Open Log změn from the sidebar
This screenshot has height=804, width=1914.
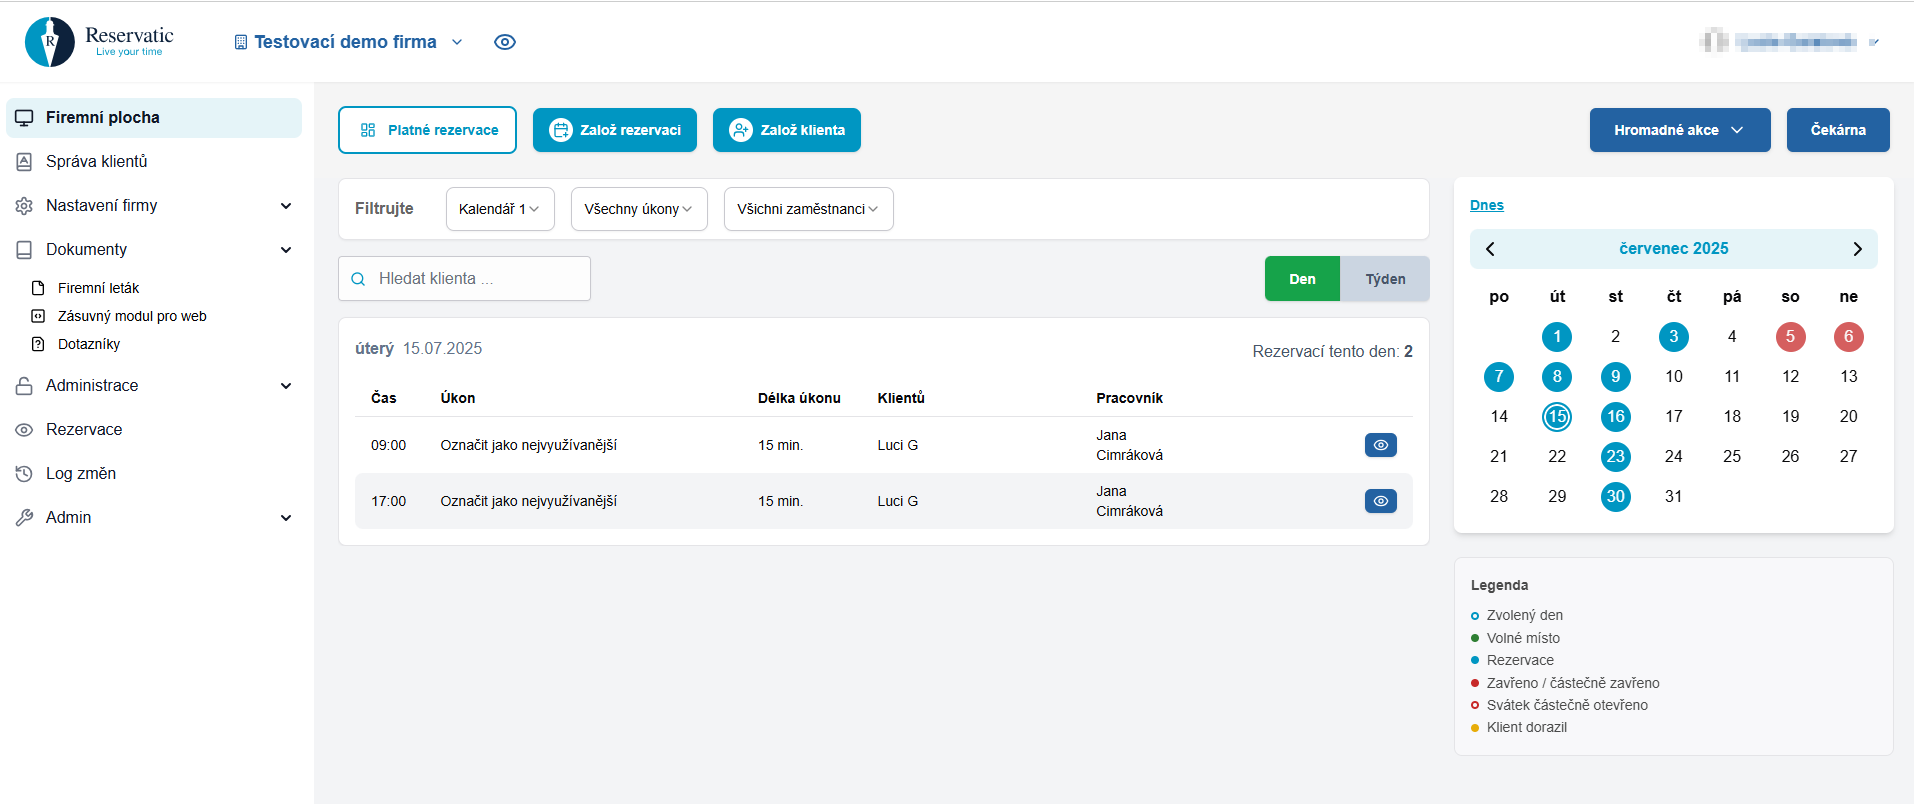click(x=80, y=473)
